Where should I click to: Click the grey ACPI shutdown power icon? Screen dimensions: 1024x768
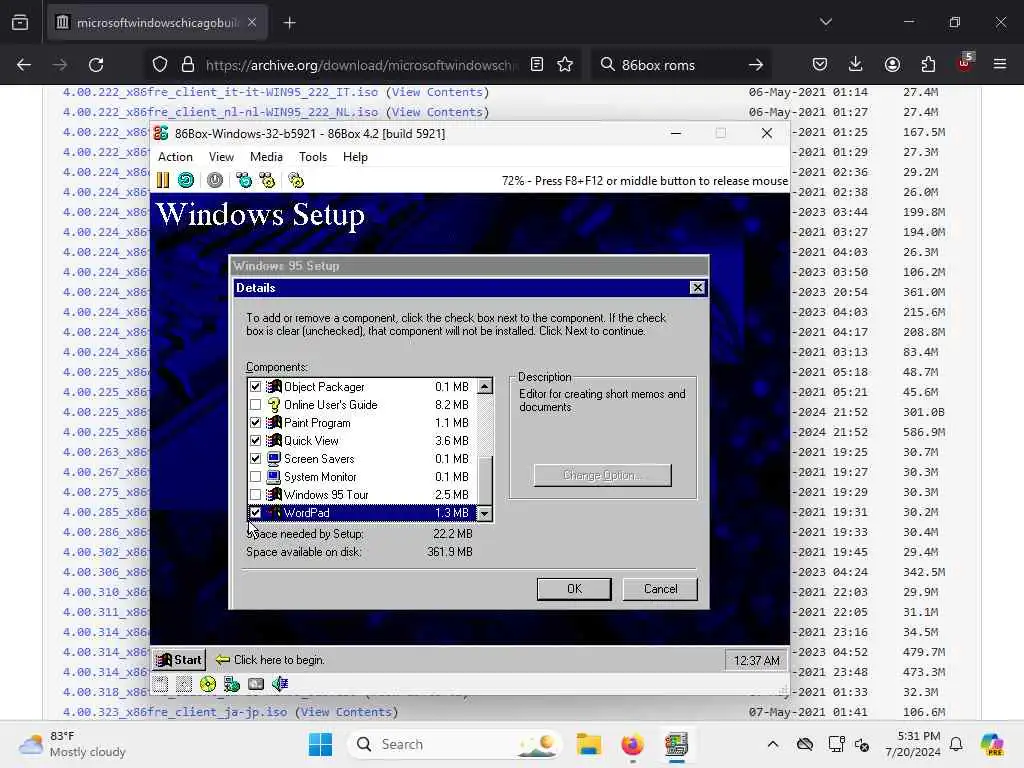215,180
